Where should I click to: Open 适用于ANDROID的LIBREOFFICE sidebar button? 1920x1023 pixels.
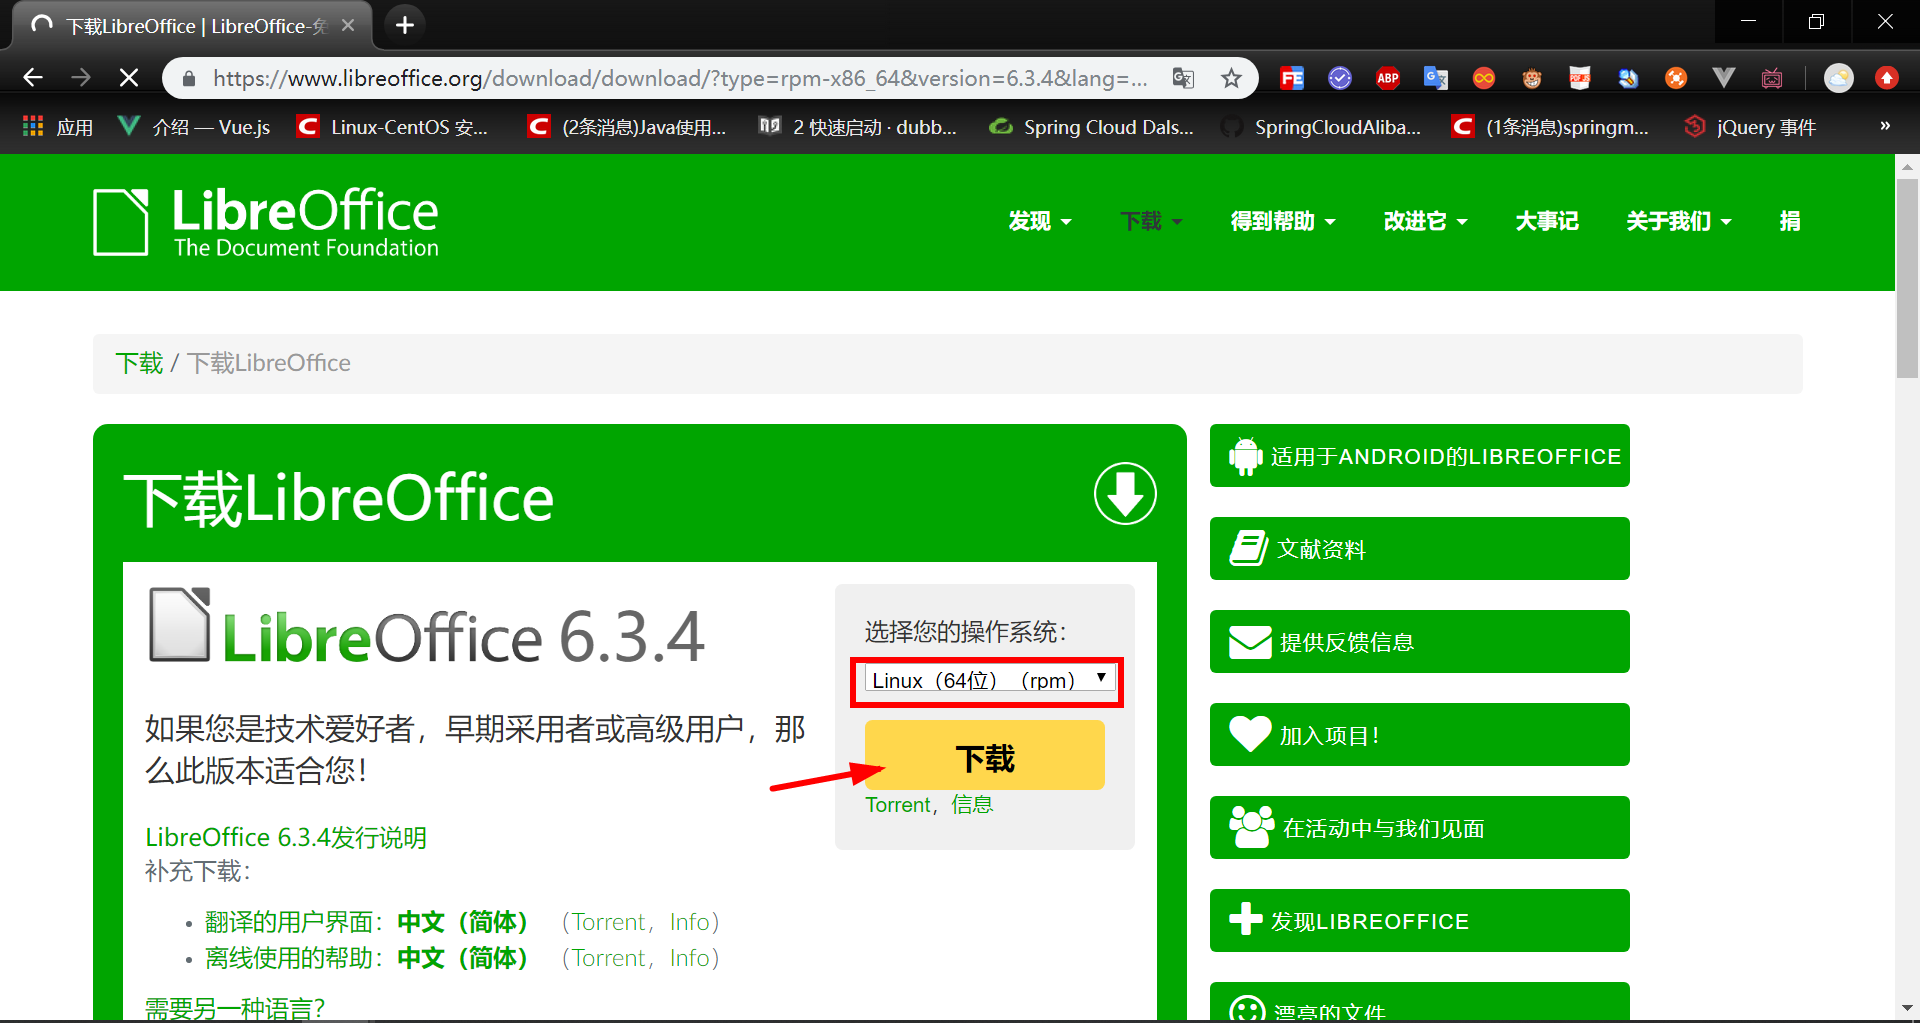[1420, 456]
